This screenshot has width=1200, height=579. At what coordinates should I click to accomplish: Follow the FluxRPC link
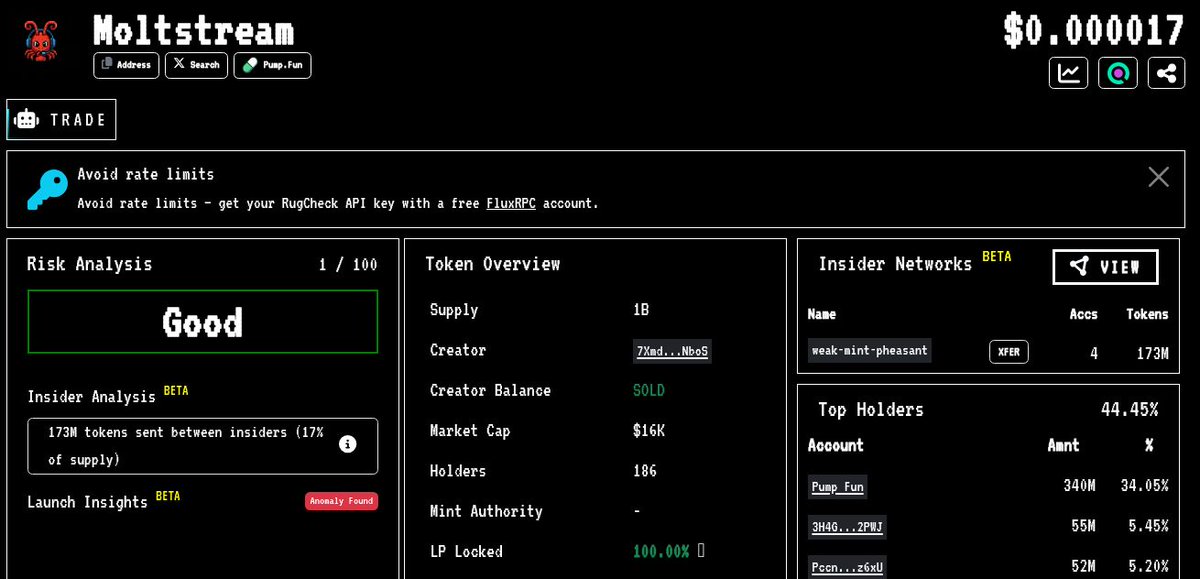pyautogui.click(x=511, y=203)
